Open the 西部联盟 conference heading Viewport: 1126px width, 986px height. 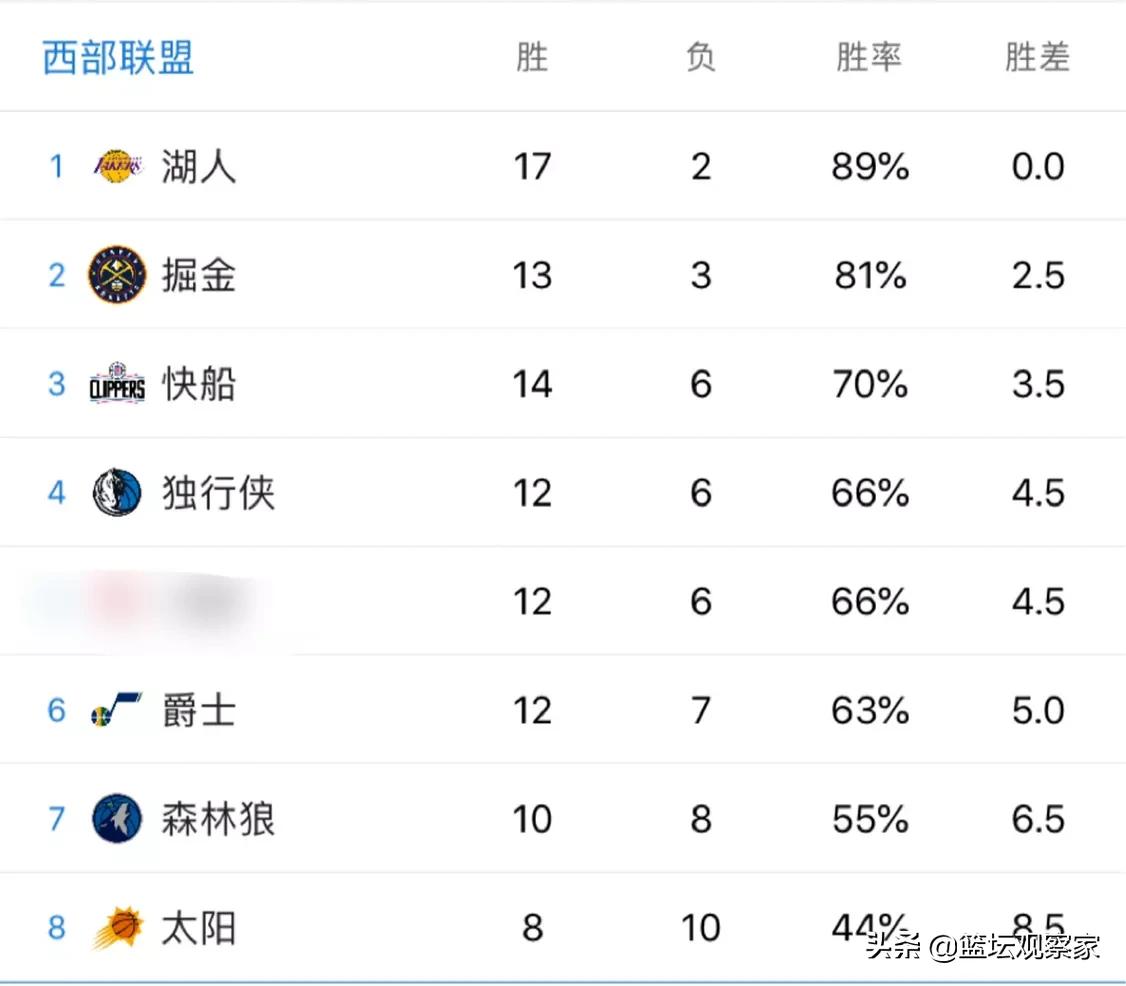click(x=118, y=58)
